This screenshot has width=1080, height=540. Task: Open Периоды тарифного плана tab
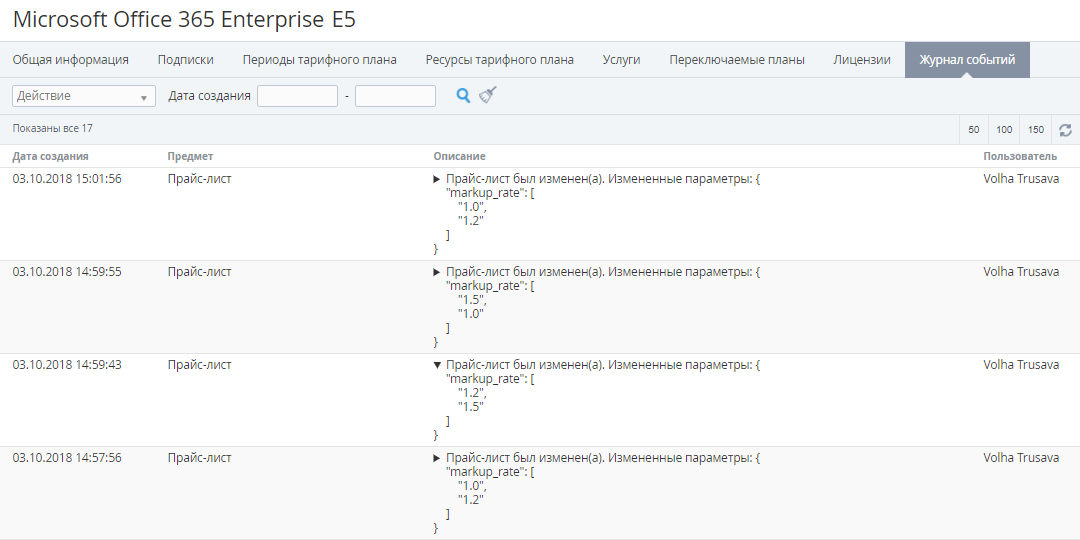320,60
